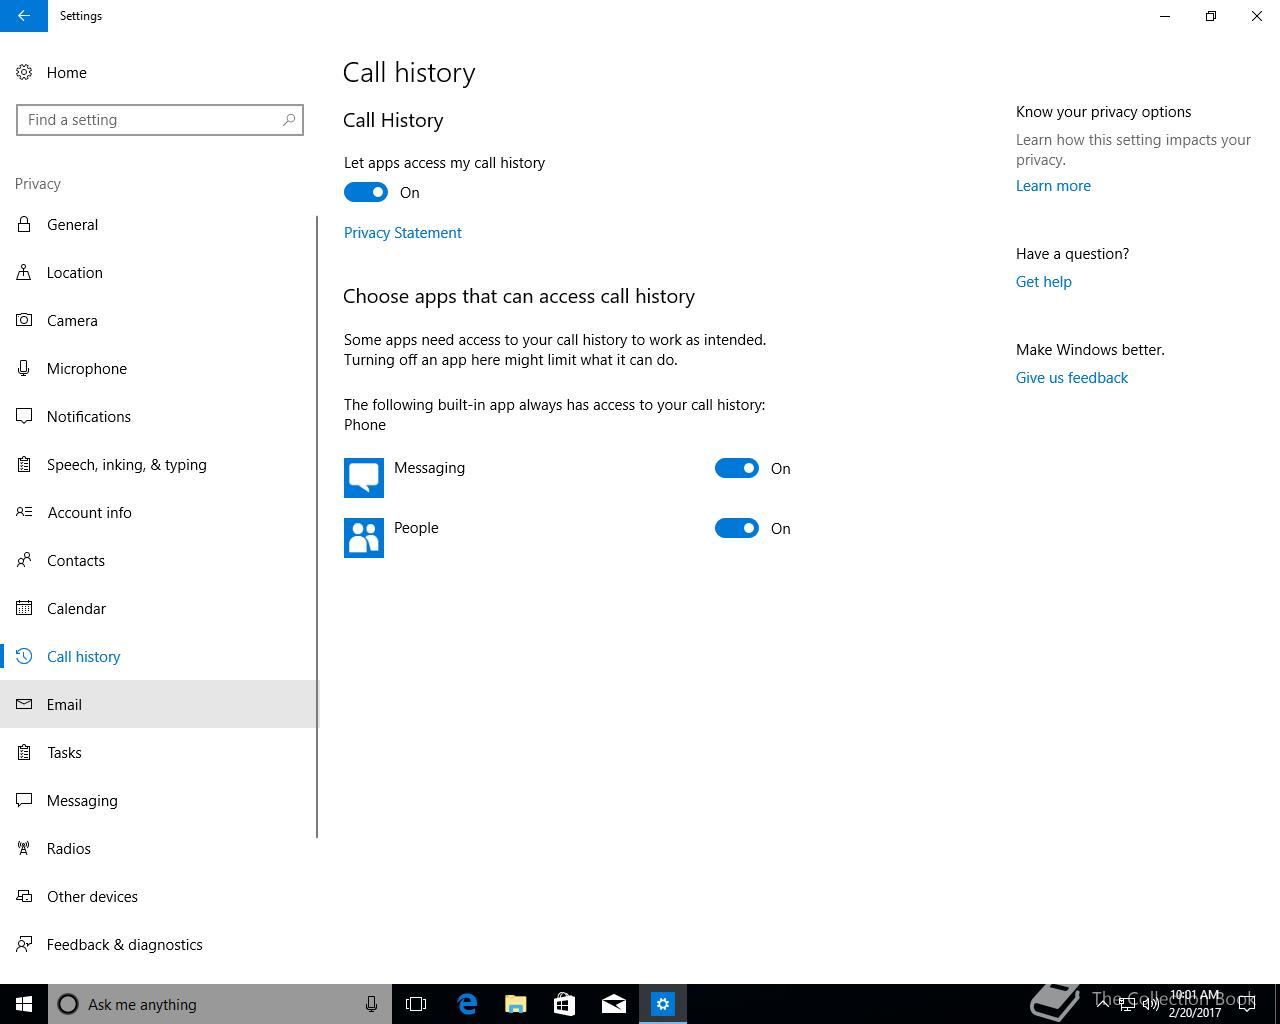The height and width of the screenshot is (1024, 1280).
Task: Select the Notifications icon in sidebar
Action: point(24,416)
